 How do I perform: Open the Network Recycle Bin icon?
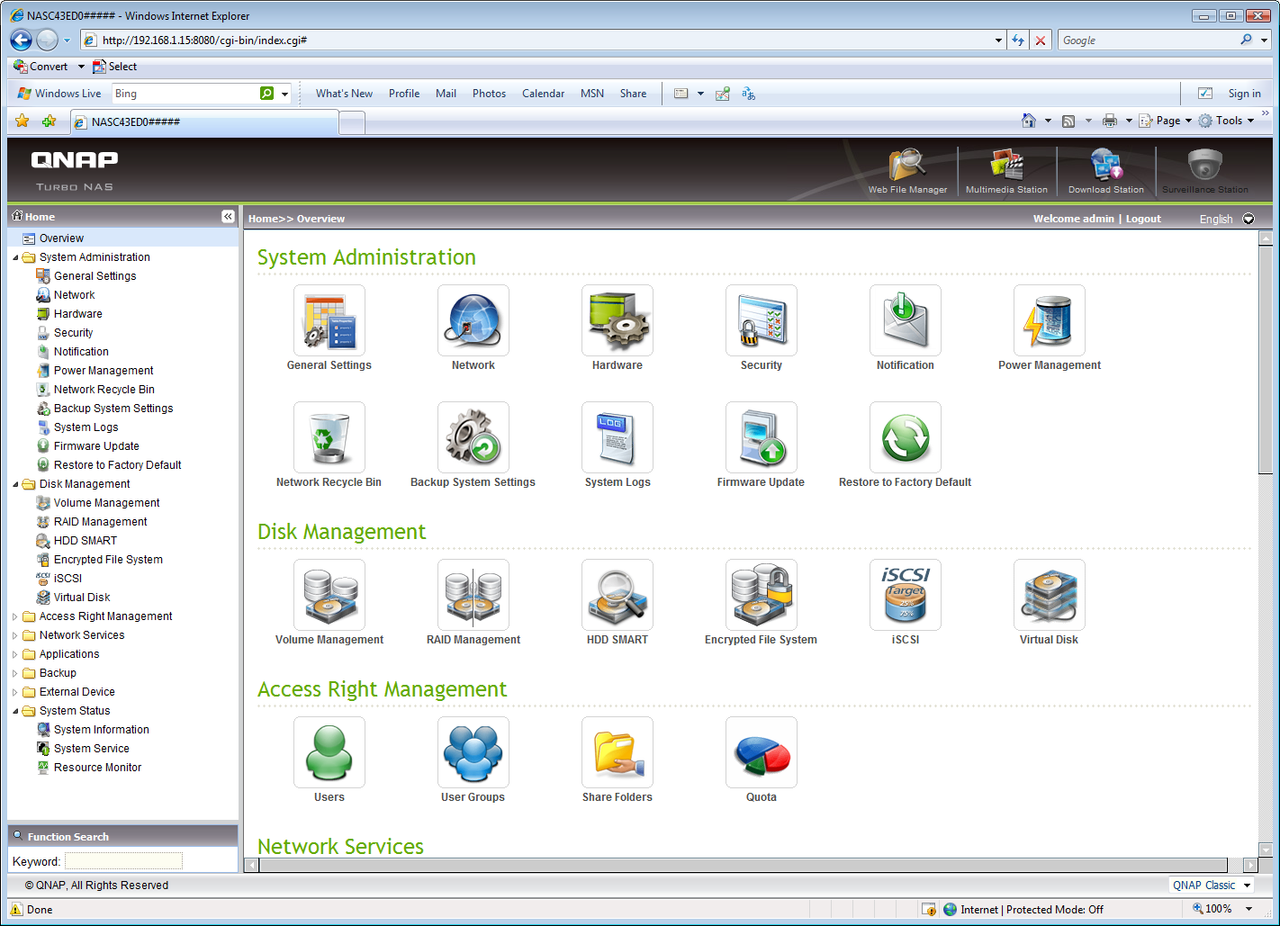tap(329, 438)
